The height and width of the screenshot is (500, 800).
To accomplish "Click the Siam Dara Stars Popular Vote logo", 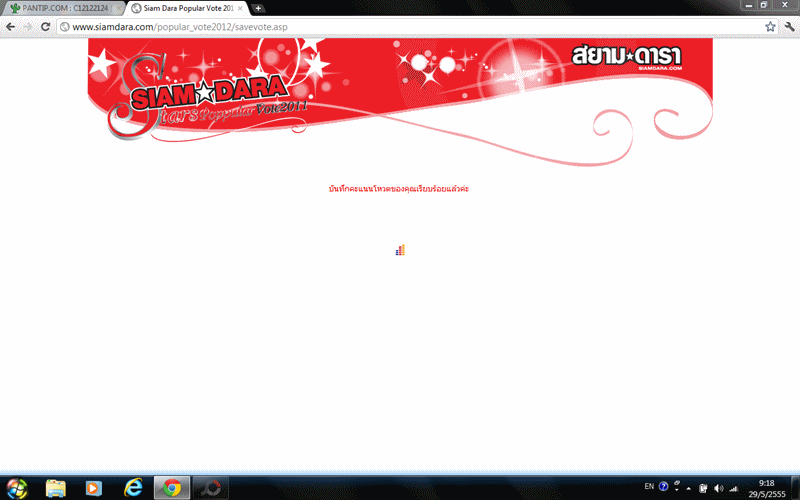I will [209, 97].
